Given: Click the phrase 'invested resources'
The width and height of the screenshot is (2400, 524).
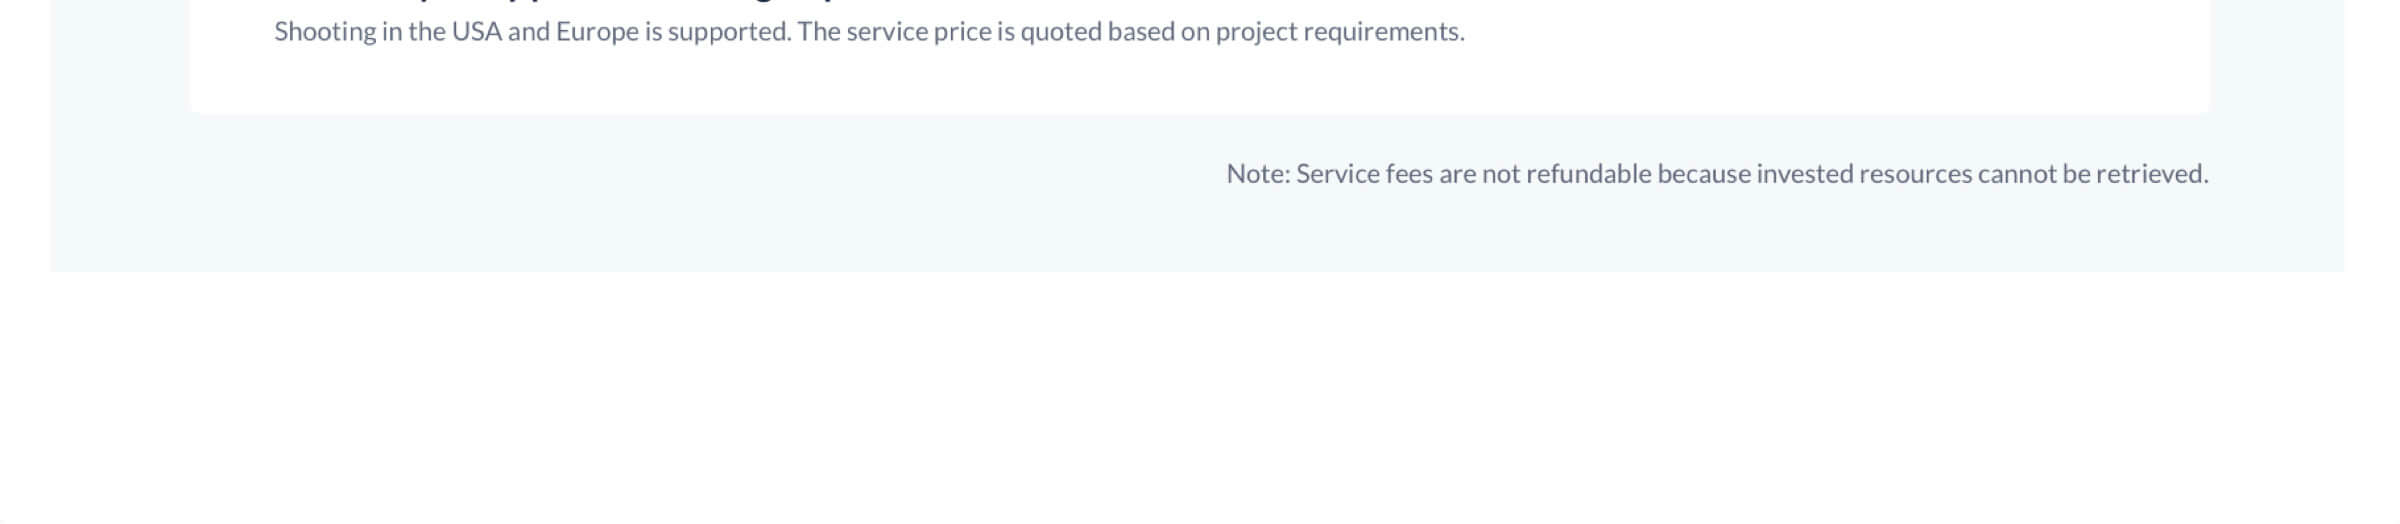Looking at the screenshot, I should click(x=1864, y=174).
